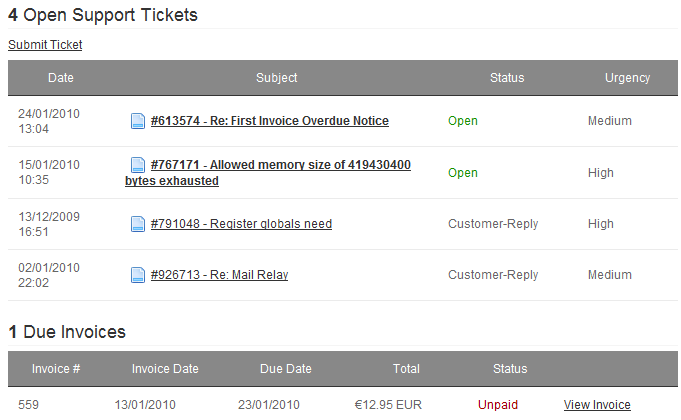This screenshot has height=420, width=681.
Task: Click document icon for ticket #767171
Action: (138, 165)
